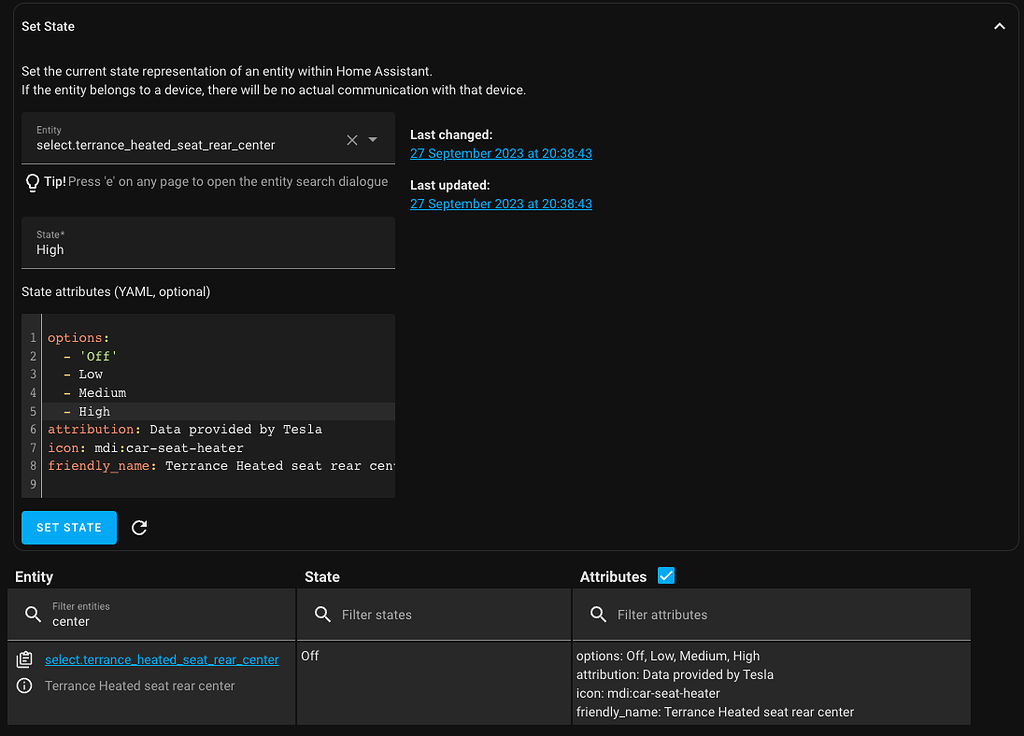Click the info icon next to Terrance Heated seat
The height and width of the screenshot is (736, 1024).
tap(25, 686)
